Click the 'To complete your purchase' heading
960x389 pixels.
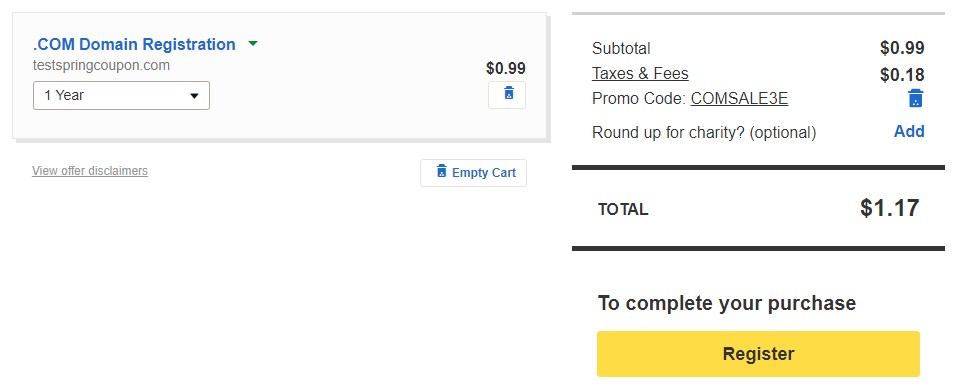click(x=727, y=303)
